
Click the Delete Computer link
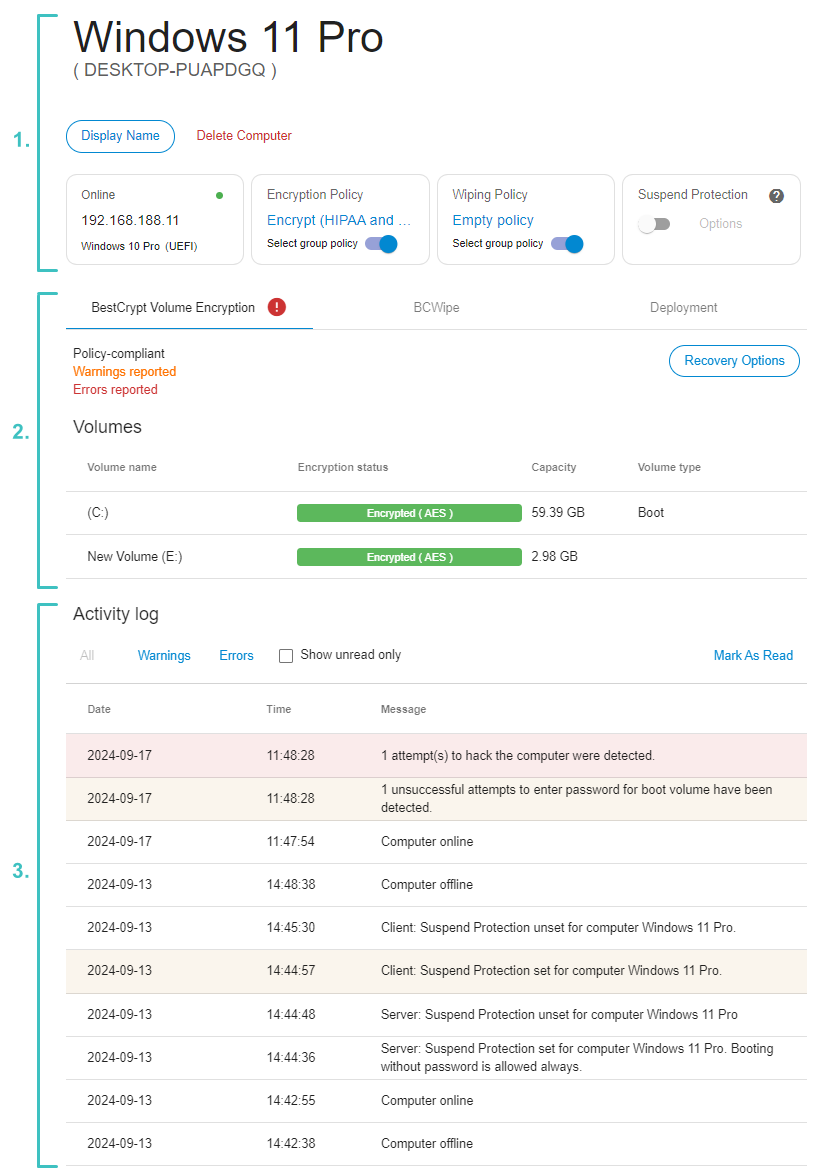click(x=244, y=136)
